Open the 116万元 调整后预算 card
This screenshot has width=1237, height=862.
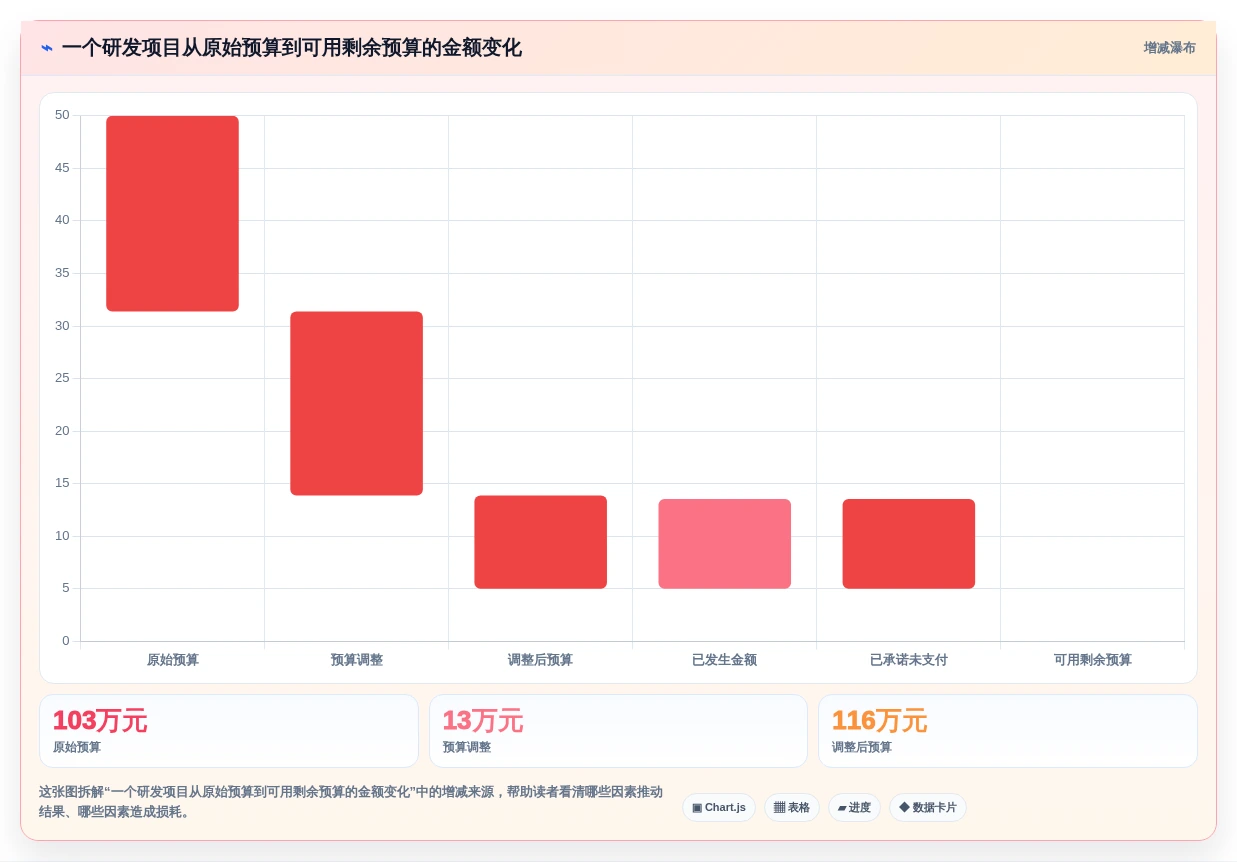click(1008, 731)
